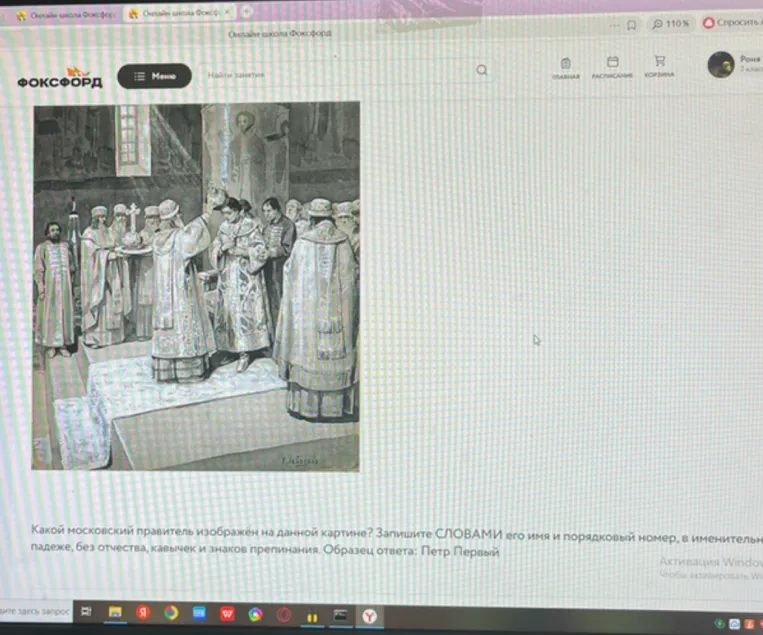The image size is (763, 635).
Task: Click the 110% zoom indicator
Action: click(671, 23)
